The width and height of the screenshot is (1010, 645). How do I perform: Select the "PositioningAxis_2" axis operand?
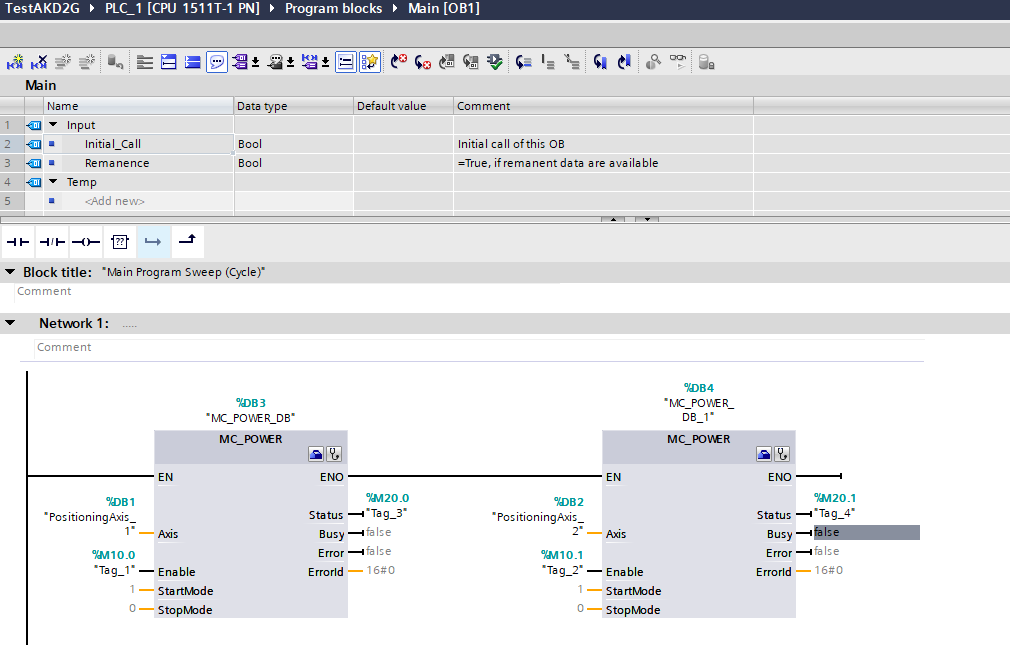pos(538,523)
